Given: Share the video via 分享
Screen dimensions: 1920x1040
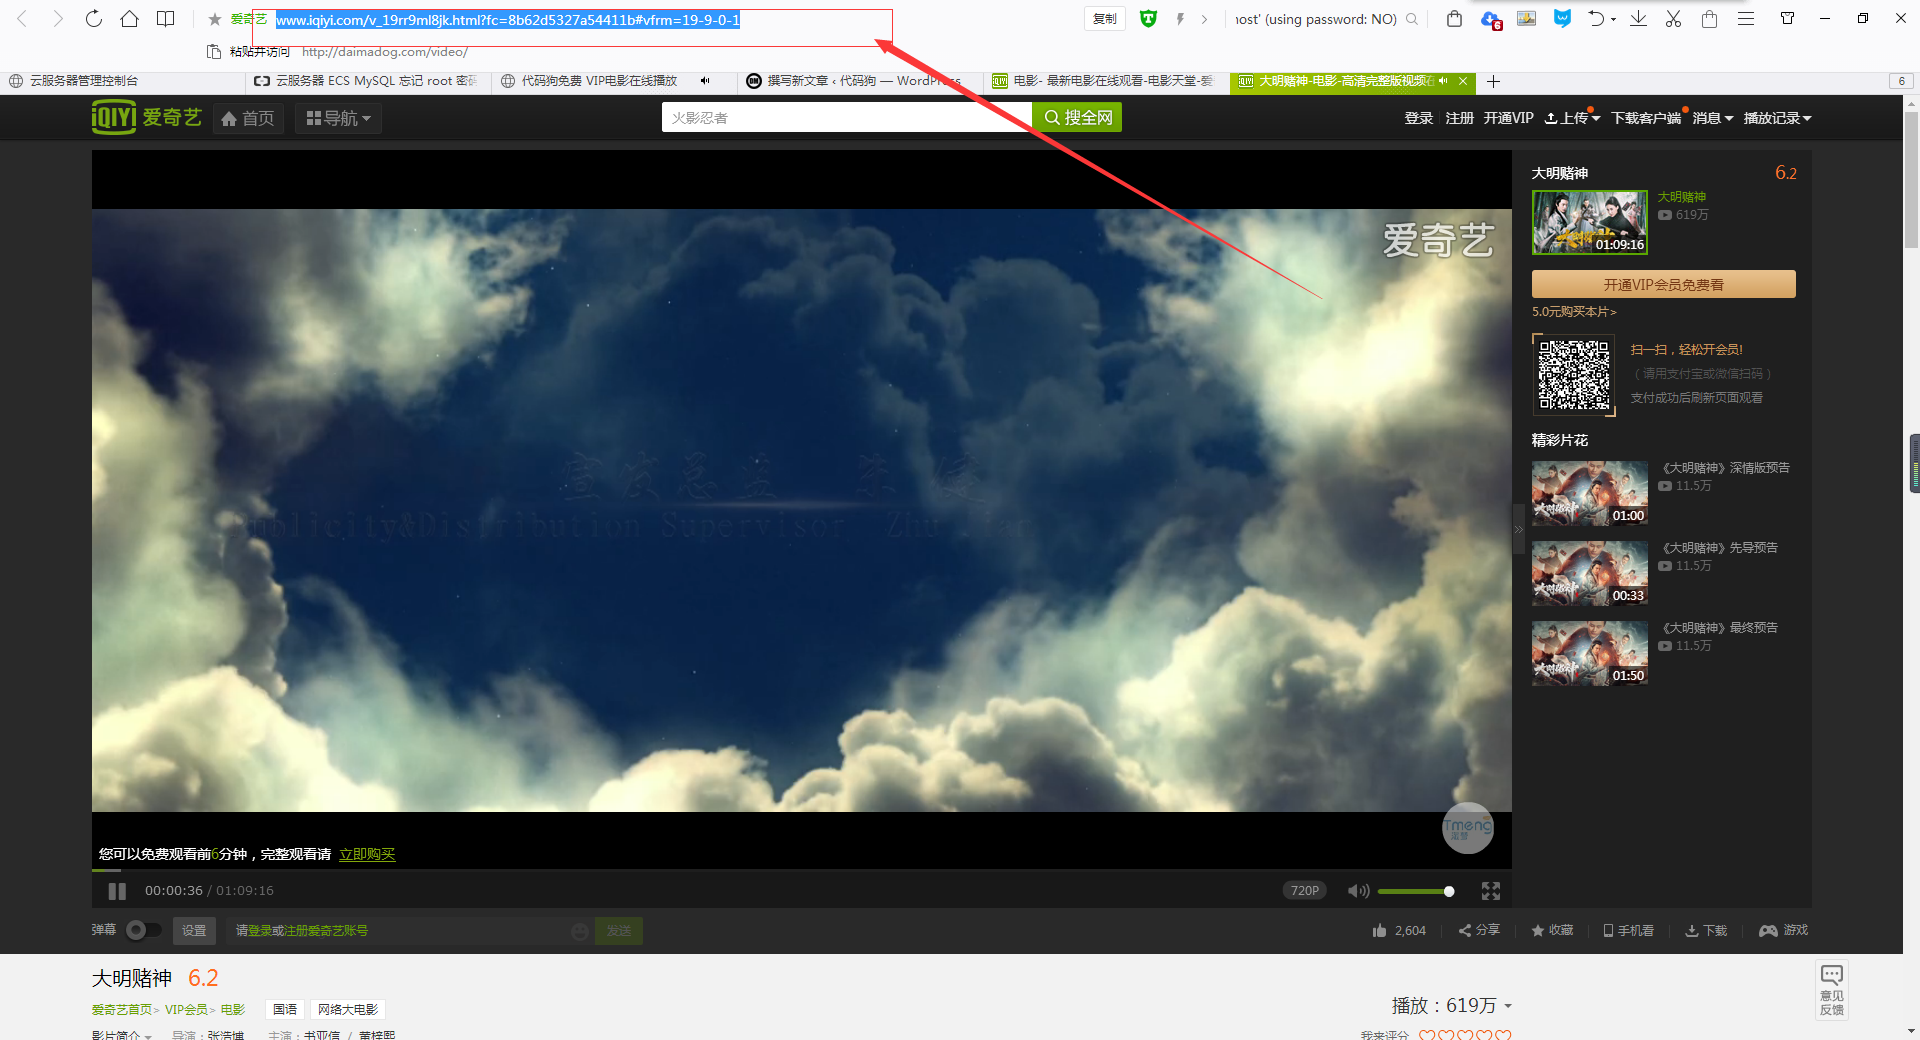Looking at the screenshot, I should (x=1479, y=930).
